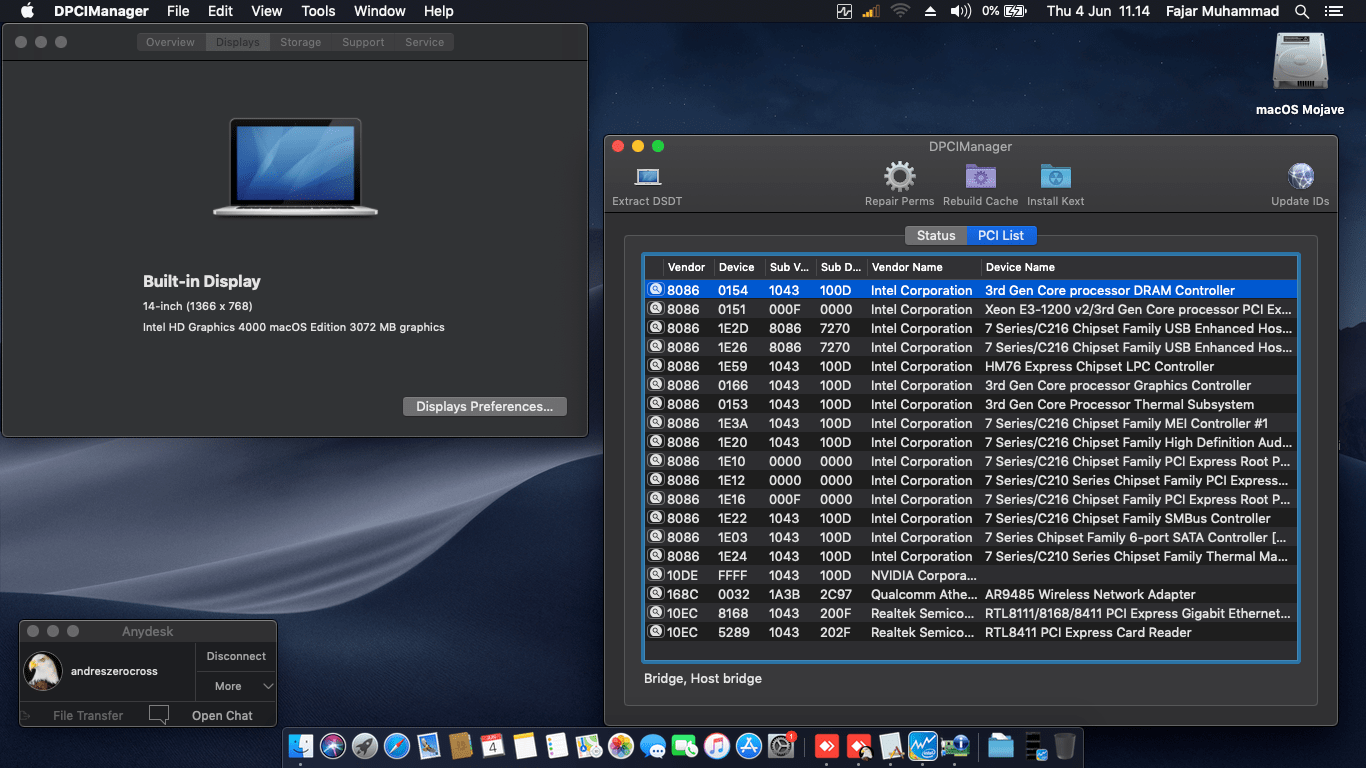
Task: Select the NVIDIA Corporation row
Action: click(x=970, y=575)
